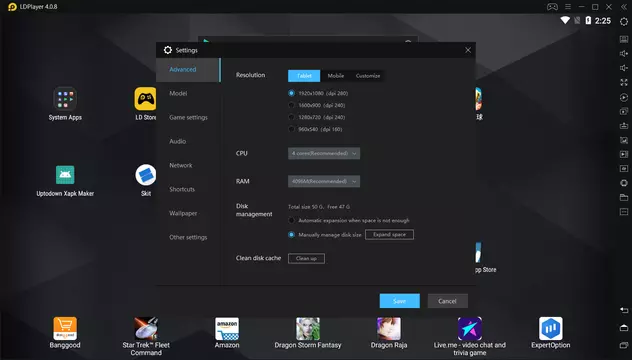Viewport: 632px width, 360px height.
Task: Open the Dragon Raja game icon
Action: click(389, 329)
